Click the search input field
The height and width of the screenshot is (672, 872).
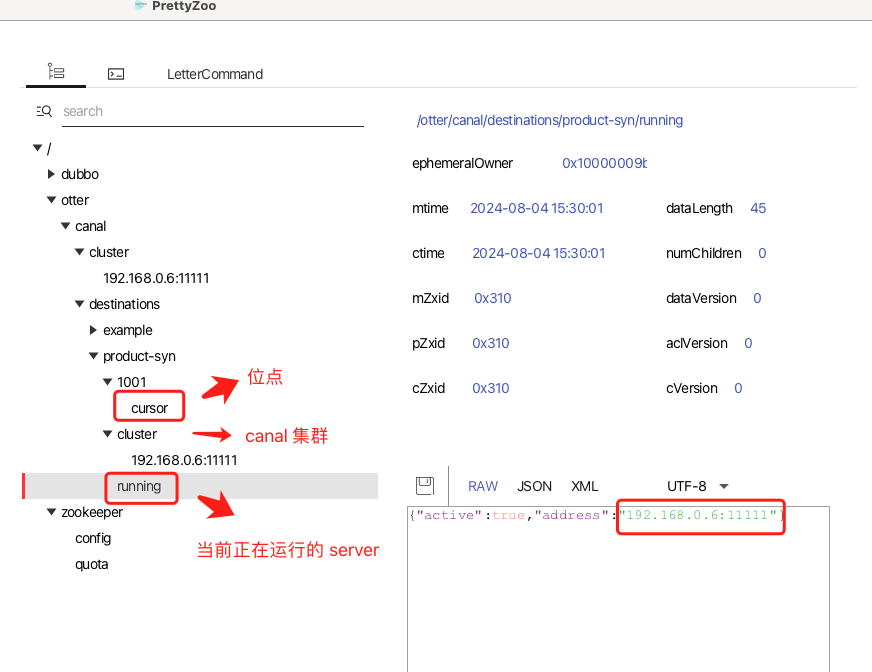click(210, 111)
